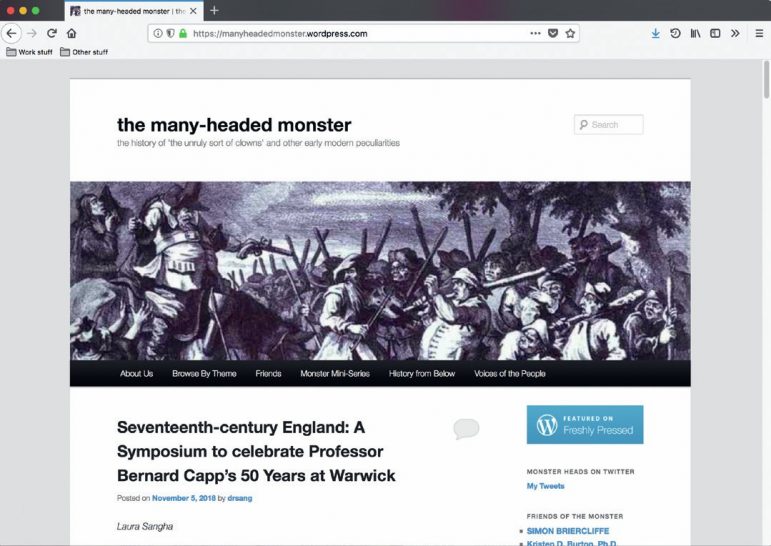Open the Library icon
This screenshot has width=771, height=546.
[695, 33]
